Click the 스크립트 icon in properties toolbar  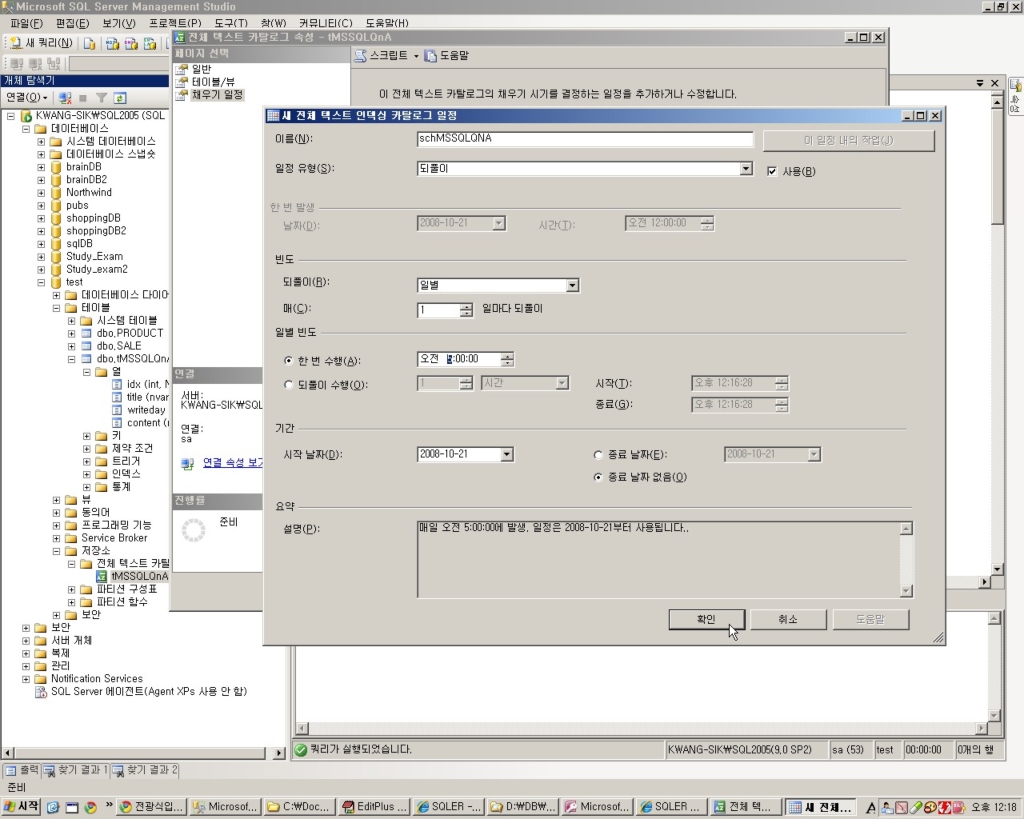coord(360,56)
